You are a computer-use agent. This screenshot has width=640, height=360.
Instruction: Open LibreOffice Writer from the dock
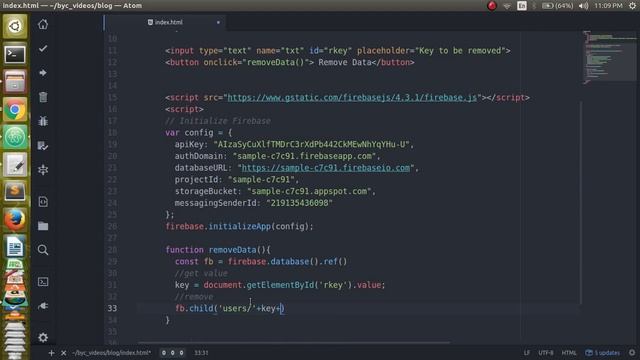15,247
